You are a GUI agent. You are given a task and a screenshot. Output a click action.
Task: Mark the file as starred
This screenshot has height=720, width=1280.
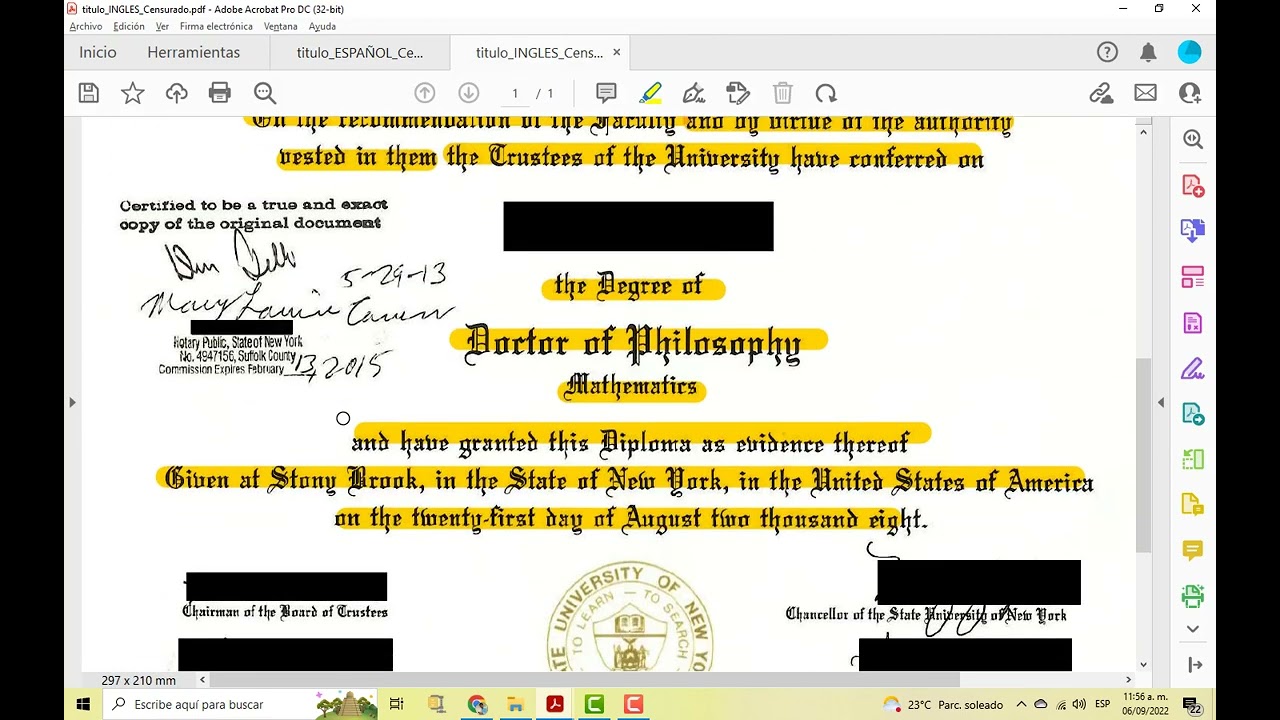[133, 93]
